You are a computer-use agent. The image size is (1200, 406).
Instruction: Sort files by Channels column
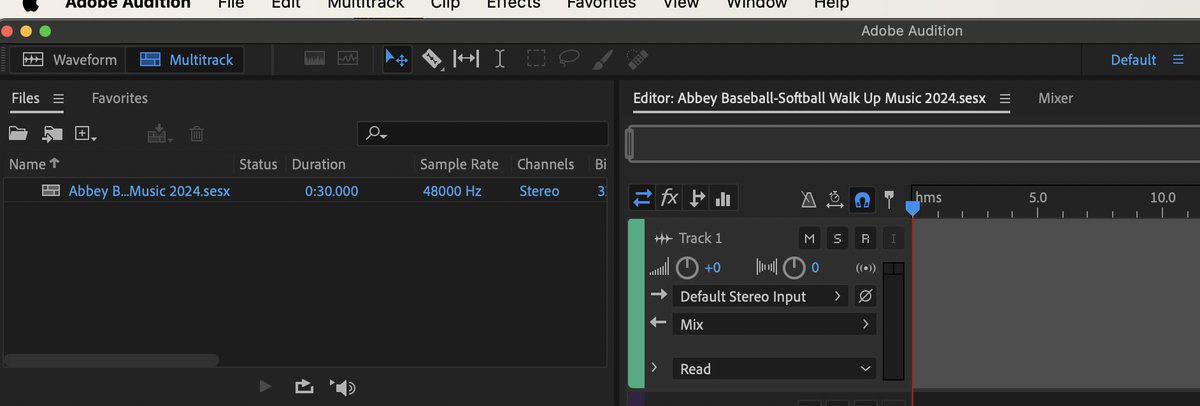point(546,164)
